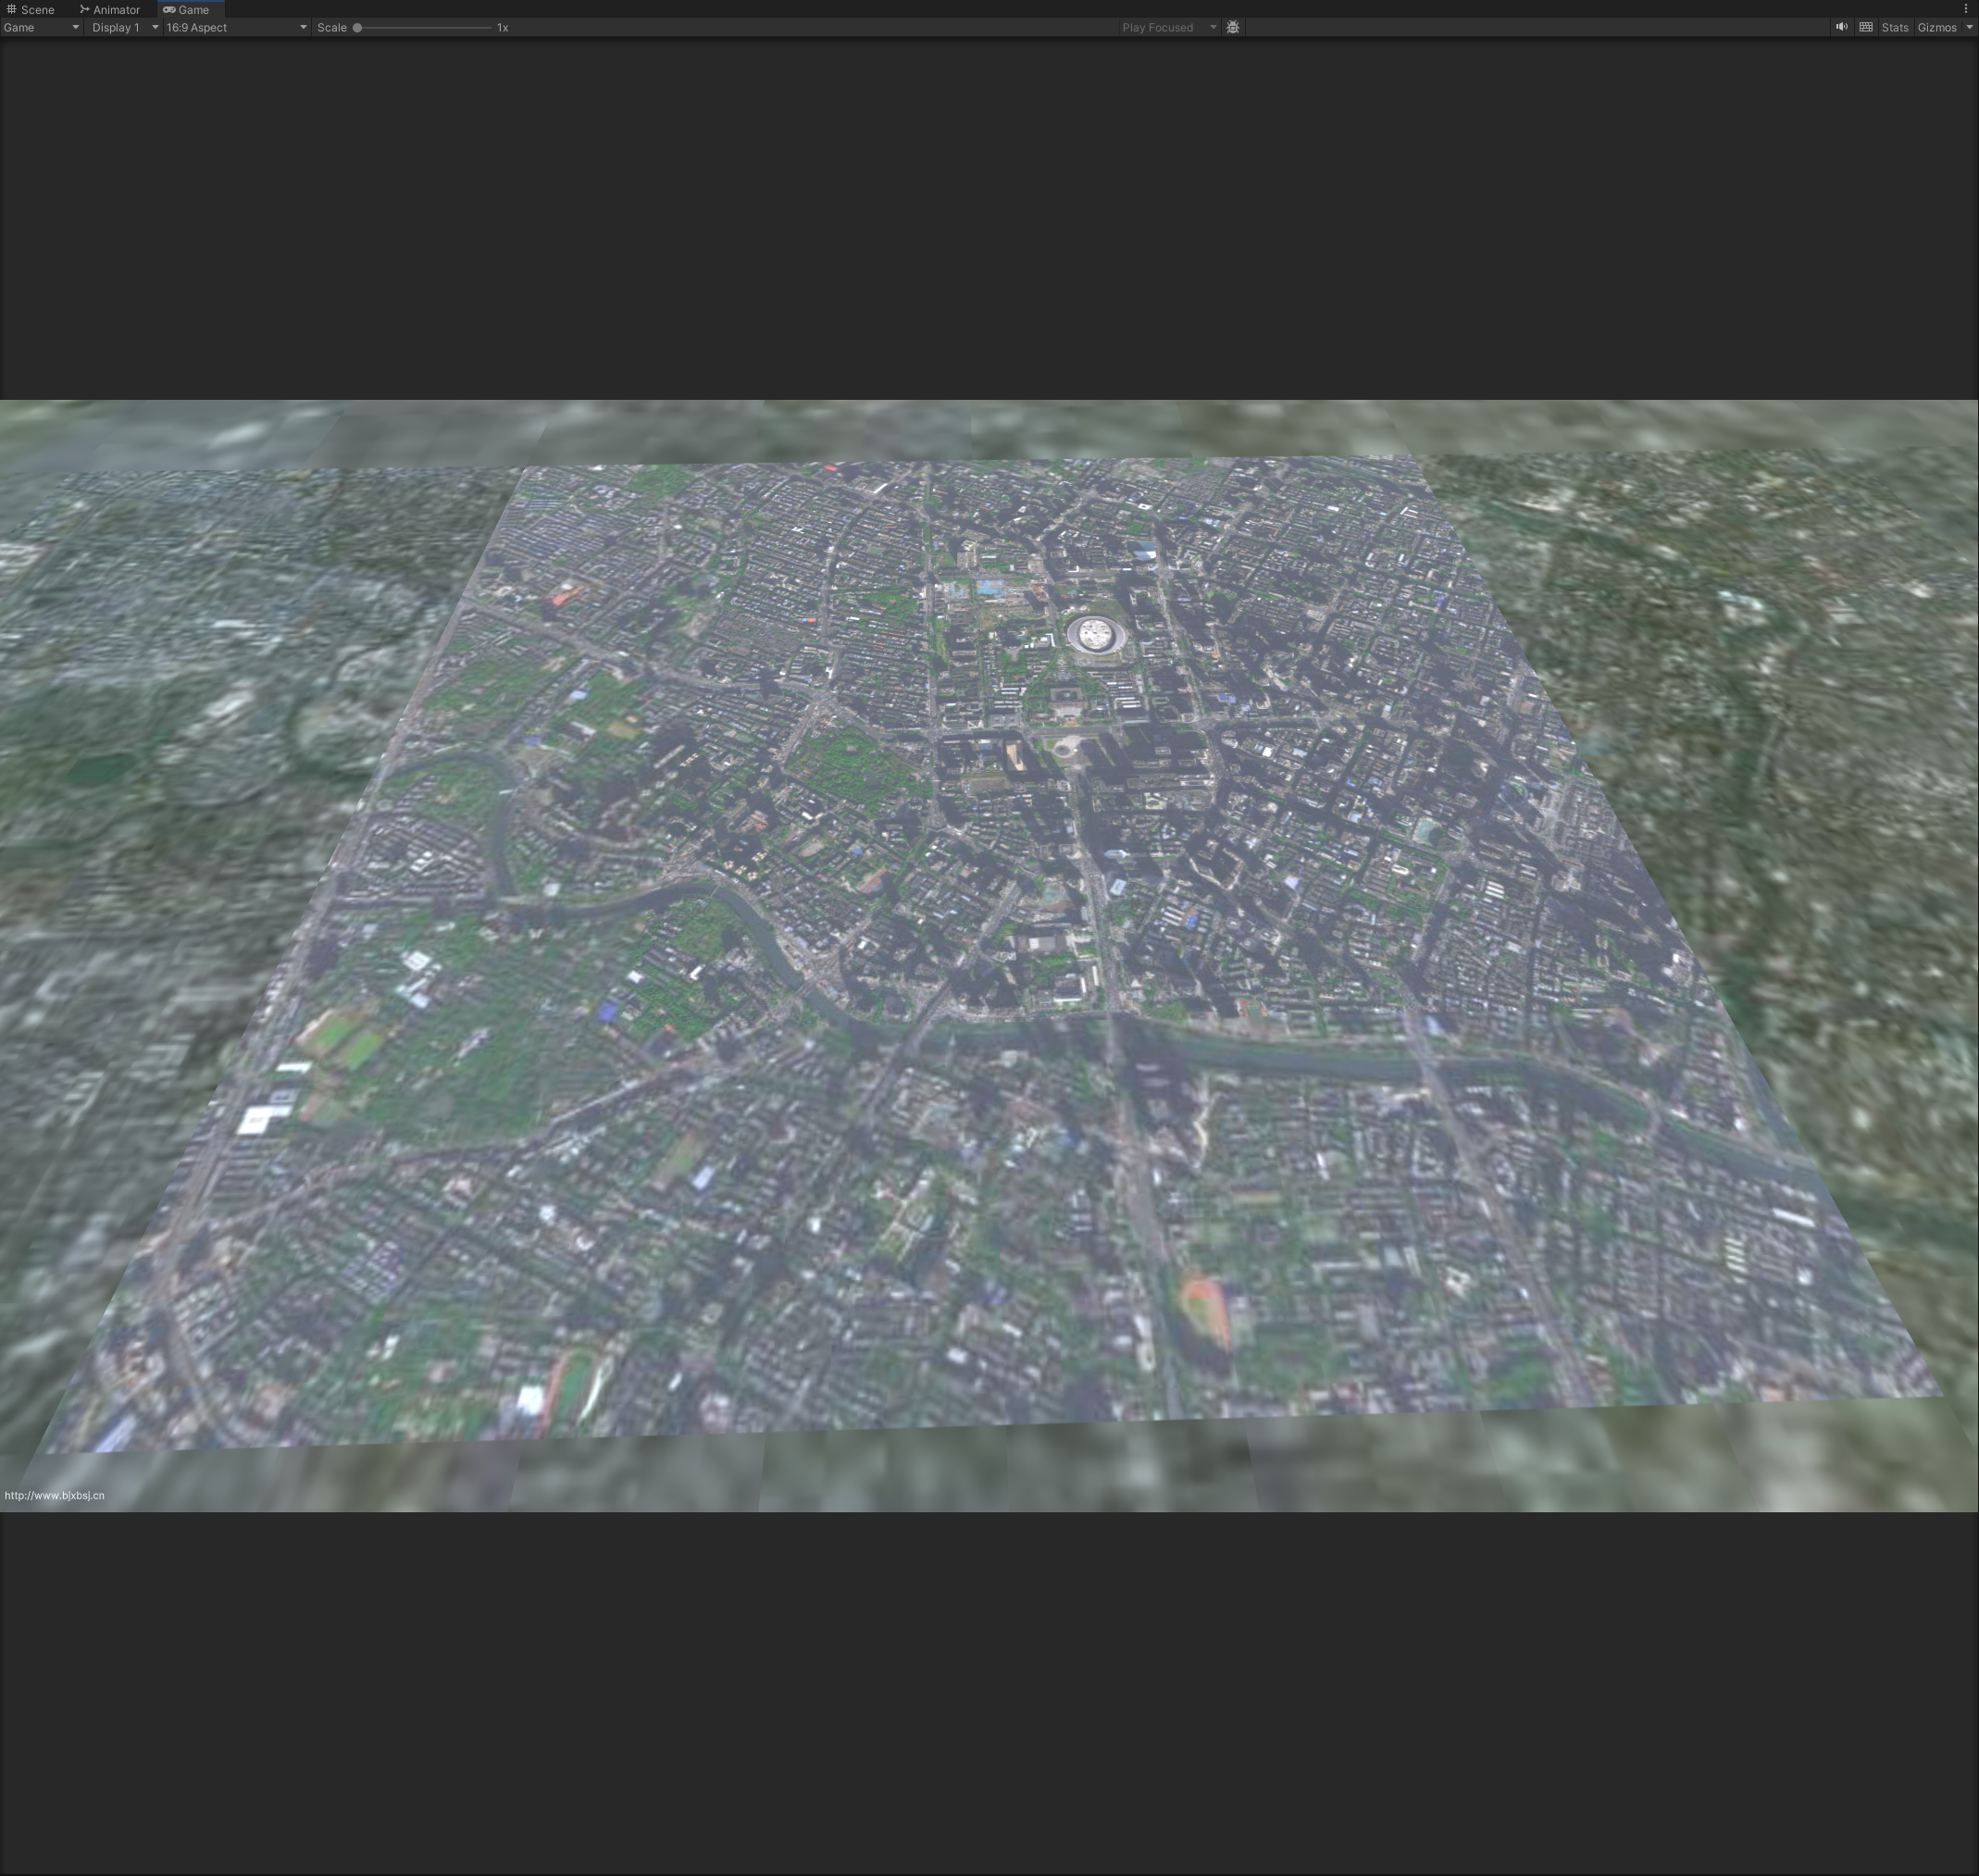Click the debug pause-on-error bug icon
Screen dimensions: 1979x1876
pyautogui.click(x=1233, y=27)
